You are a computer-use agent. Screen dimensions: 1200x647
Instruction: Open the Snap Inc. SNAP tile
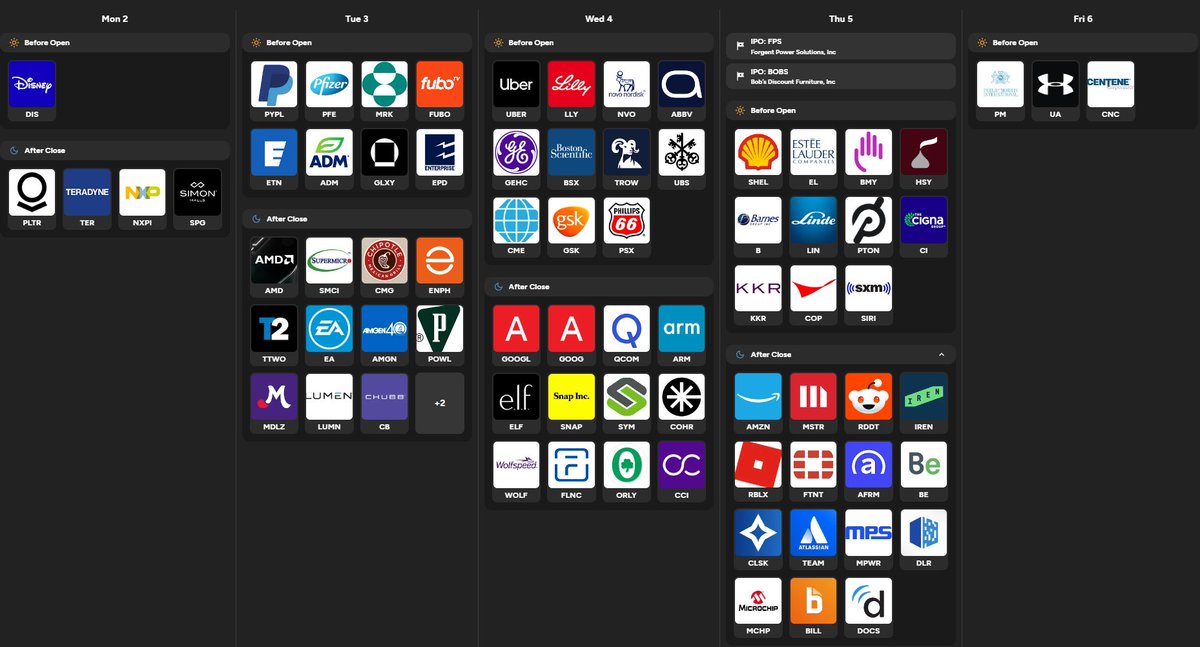tap(572, 402)
